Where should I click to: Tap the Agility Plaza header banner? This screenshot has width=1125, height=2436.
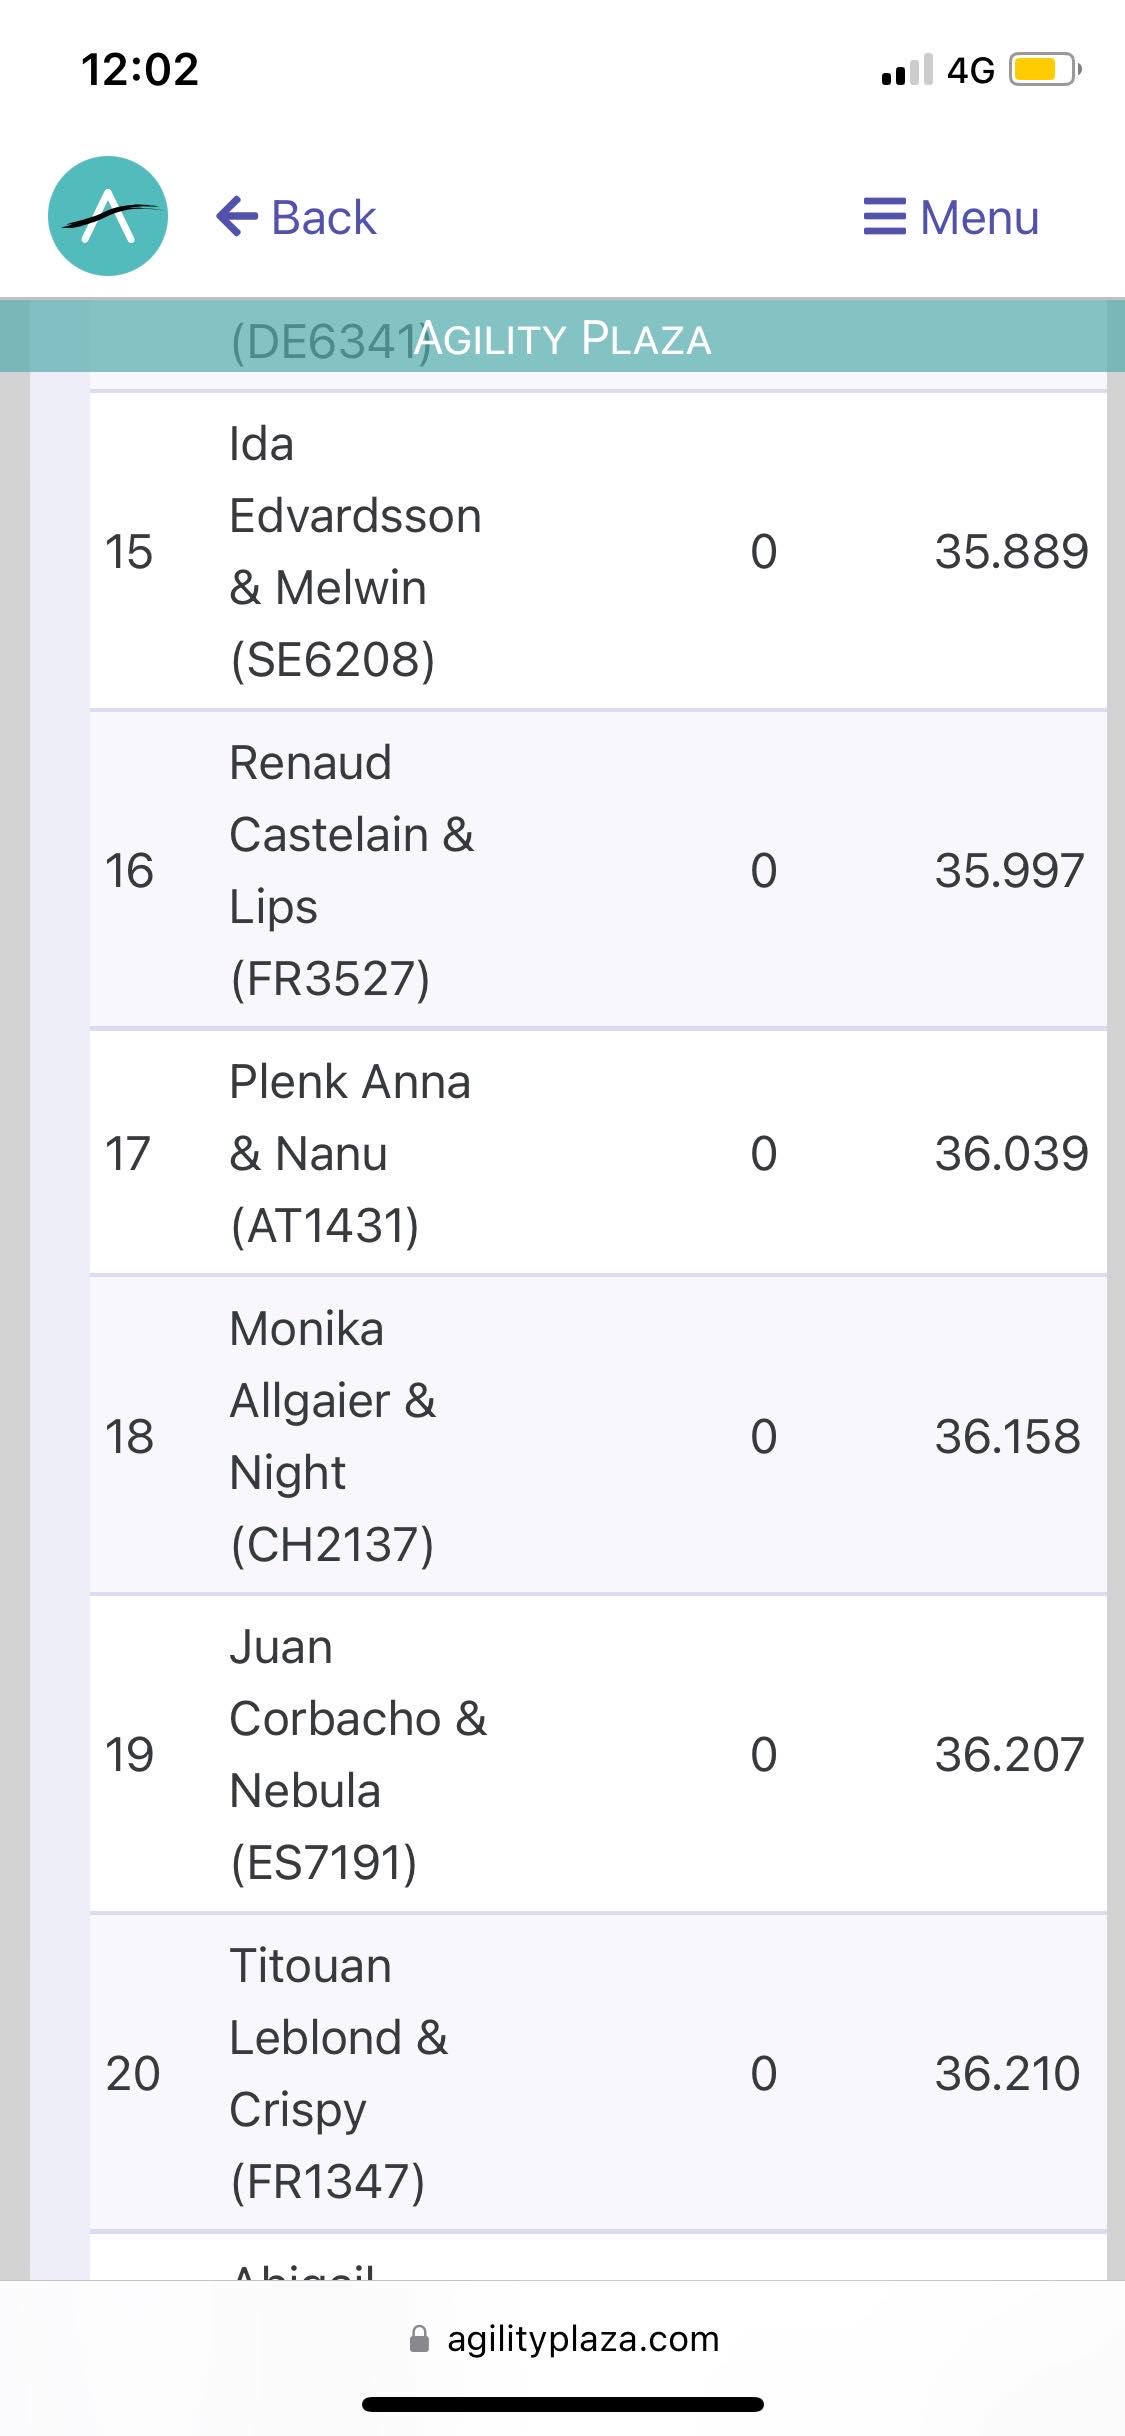pos(563,338)
